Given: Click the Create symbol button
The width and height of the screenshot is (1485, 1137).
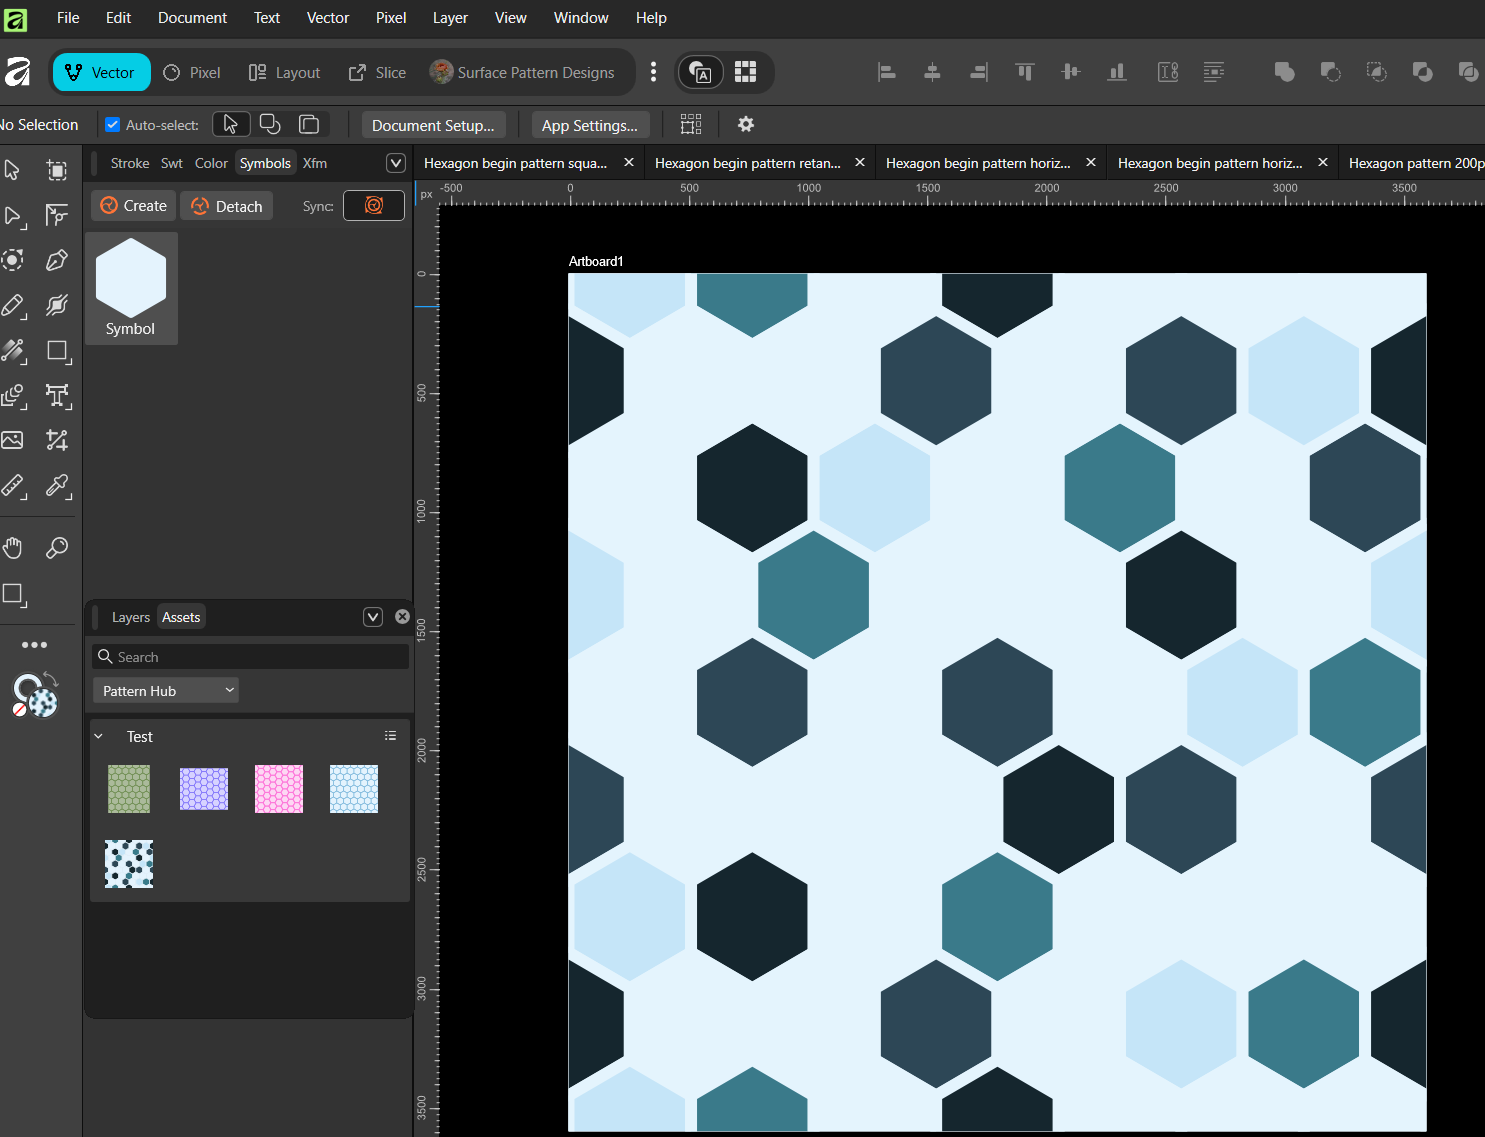Looking at the screenshot, I should coord(134,205).
